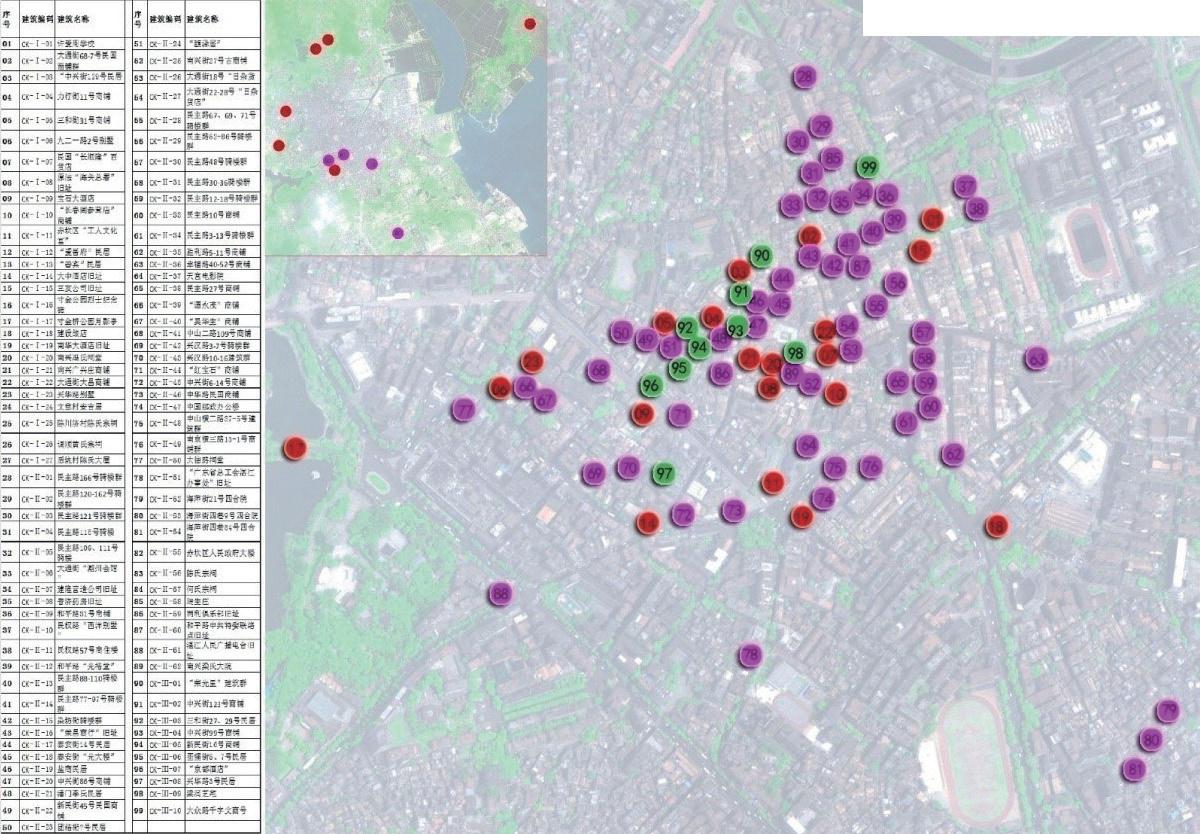This screenshot has height=834, width=1200.
Task: Select green marker 96
Action: (651, 386)
